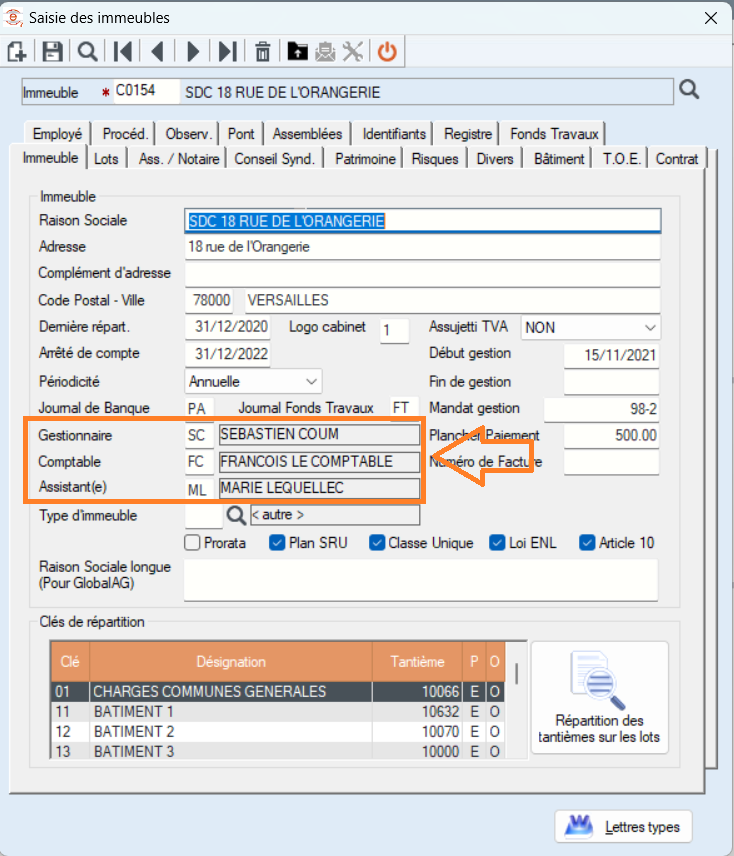Open the Ass. / Notaire tab
Screen dimensions: 734x856
(x=179, y=159)
